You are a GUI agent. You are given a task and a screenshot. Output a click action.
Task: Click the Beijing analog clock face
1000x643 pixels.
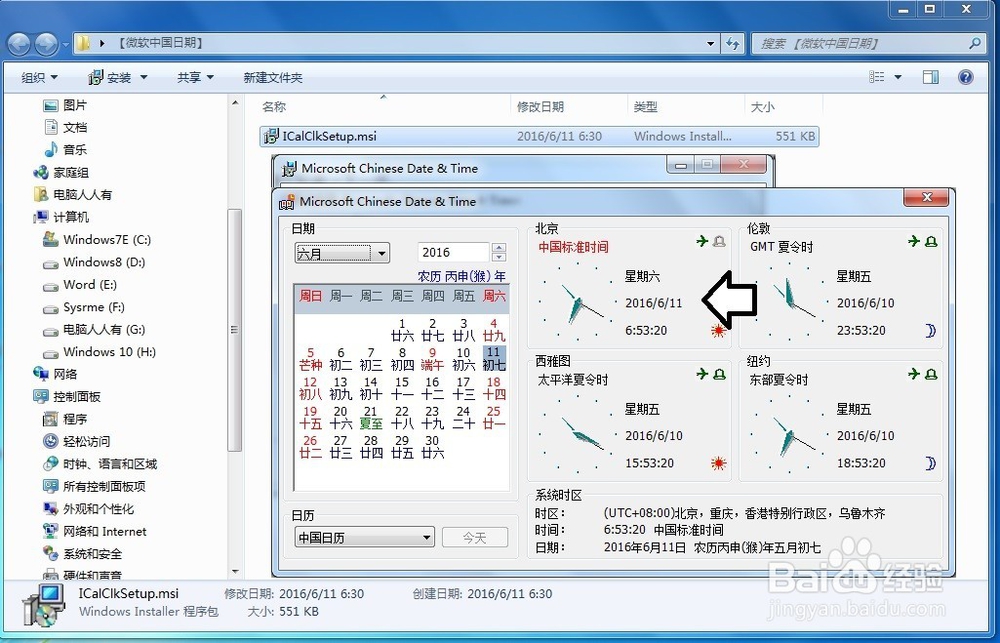(577, 303)
